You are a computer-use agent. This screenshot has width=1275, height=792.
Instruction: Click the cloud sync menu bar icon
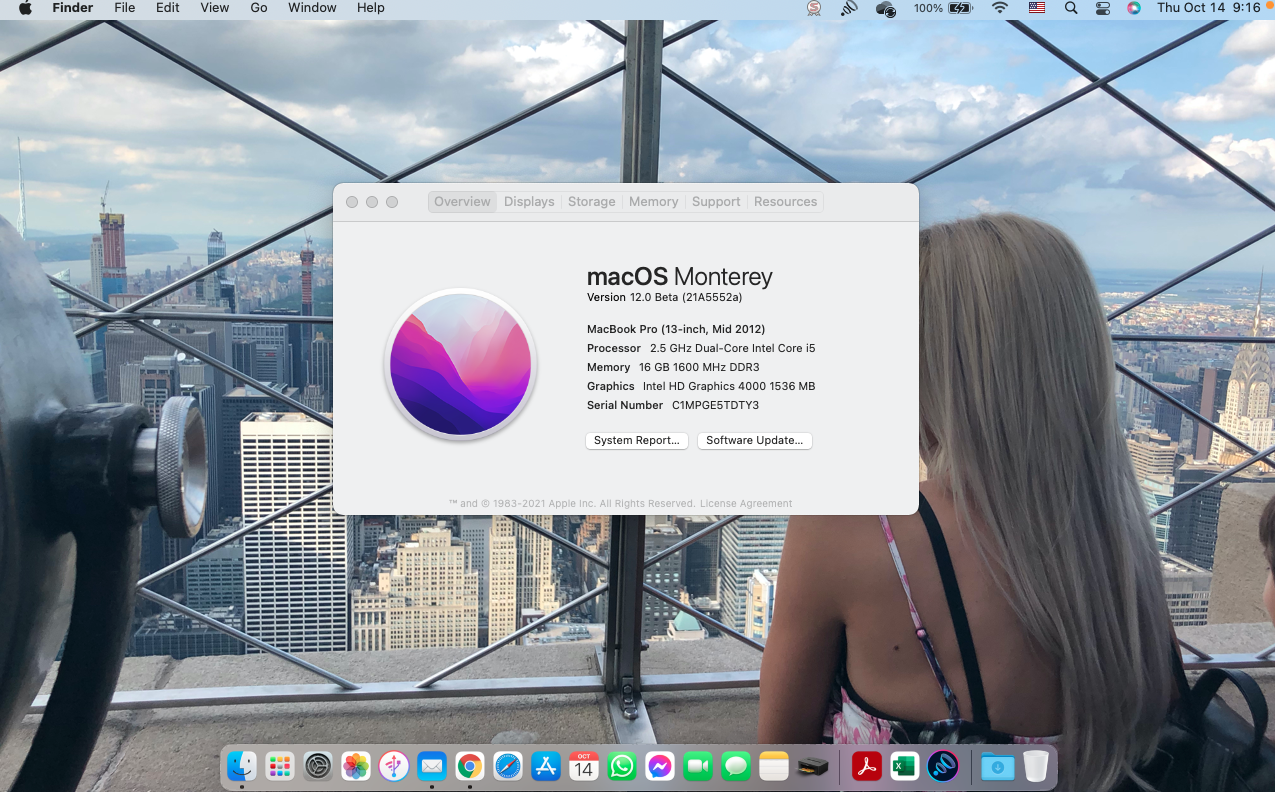(x=885, y=8)
